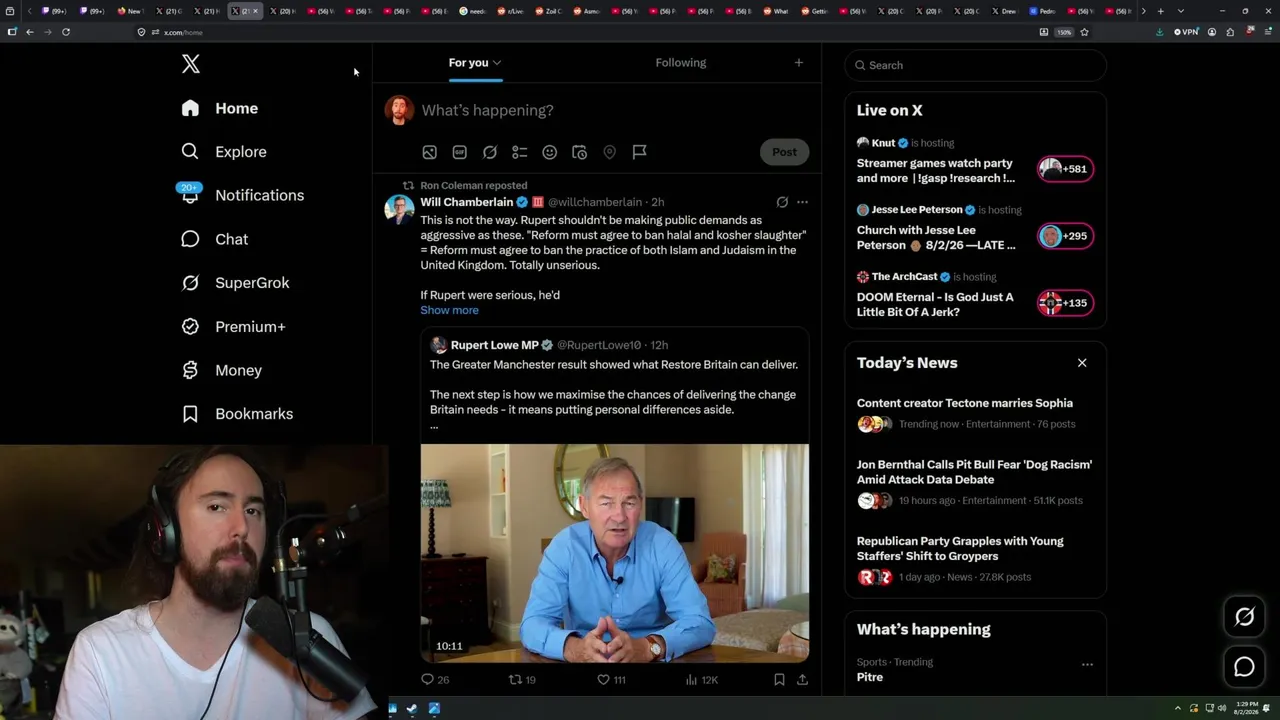Image resolution: width=1280 pixels, height=720 pixels.
Task: Repost the post with 19 reposts
Action: coord(522,680)
